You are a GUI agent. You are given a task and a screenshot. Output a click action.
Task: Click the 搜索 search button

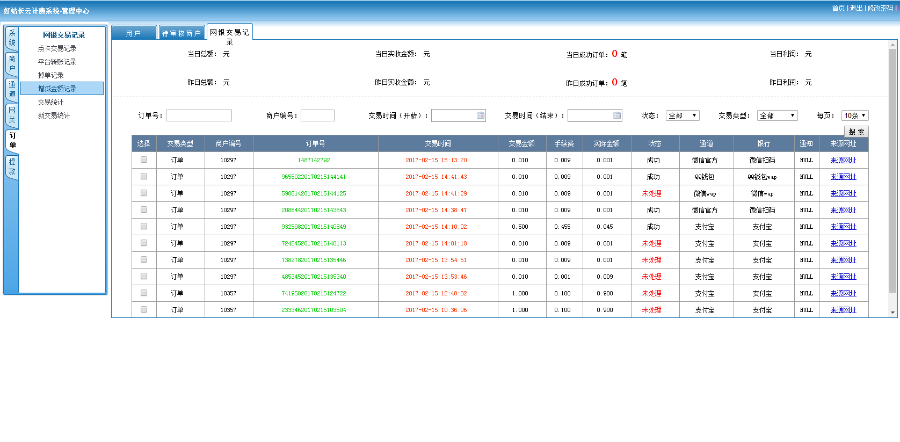856,131
